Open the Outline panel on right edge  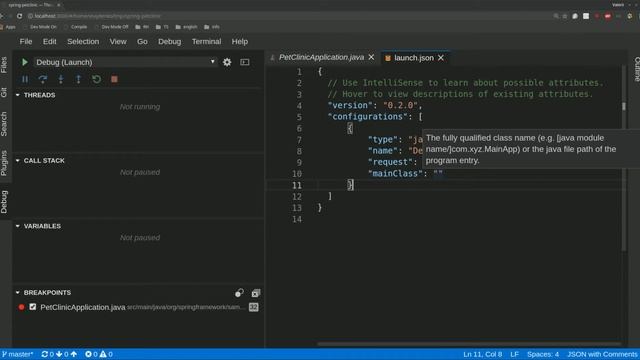[636, 69]
